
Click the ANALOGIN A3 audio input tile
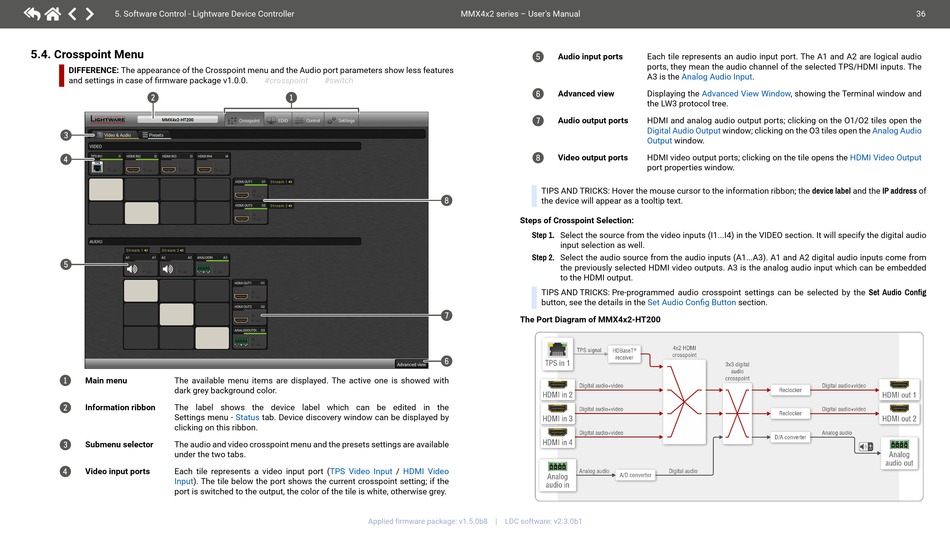213,265
